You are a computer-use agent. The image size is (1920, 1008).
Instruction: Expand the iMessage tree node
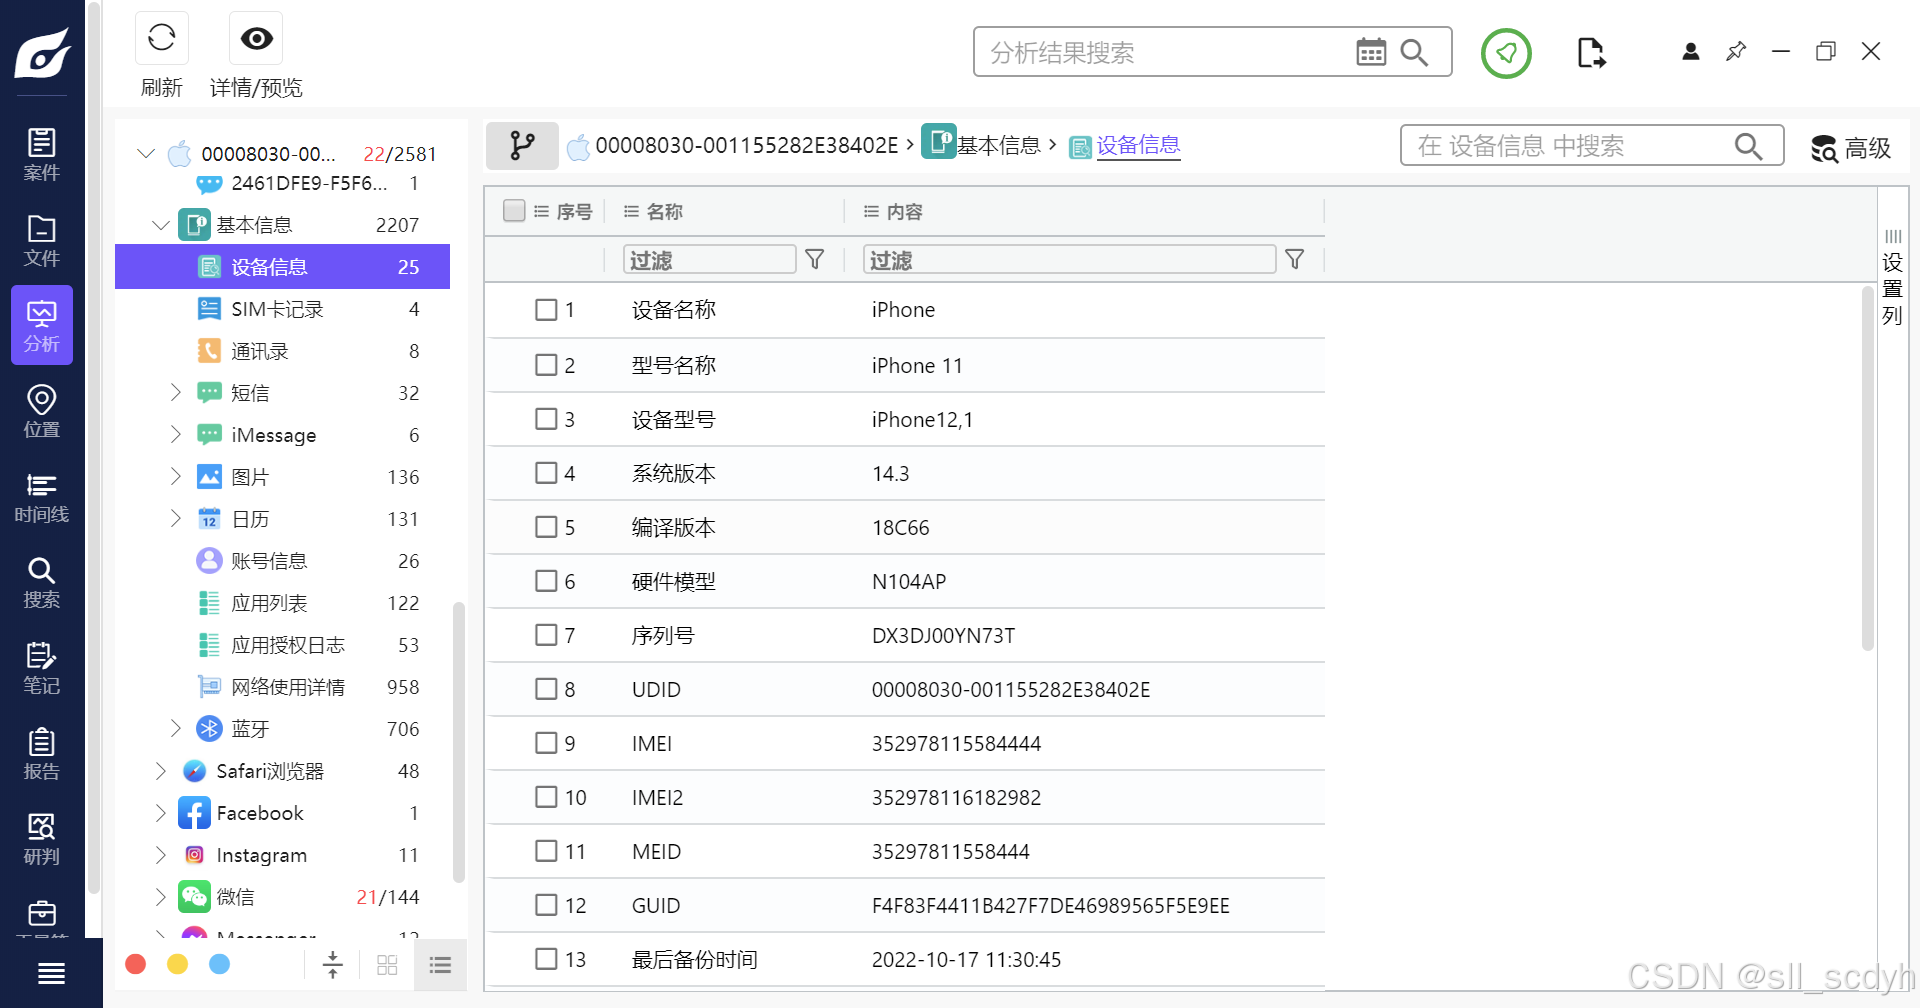point(175,434)
